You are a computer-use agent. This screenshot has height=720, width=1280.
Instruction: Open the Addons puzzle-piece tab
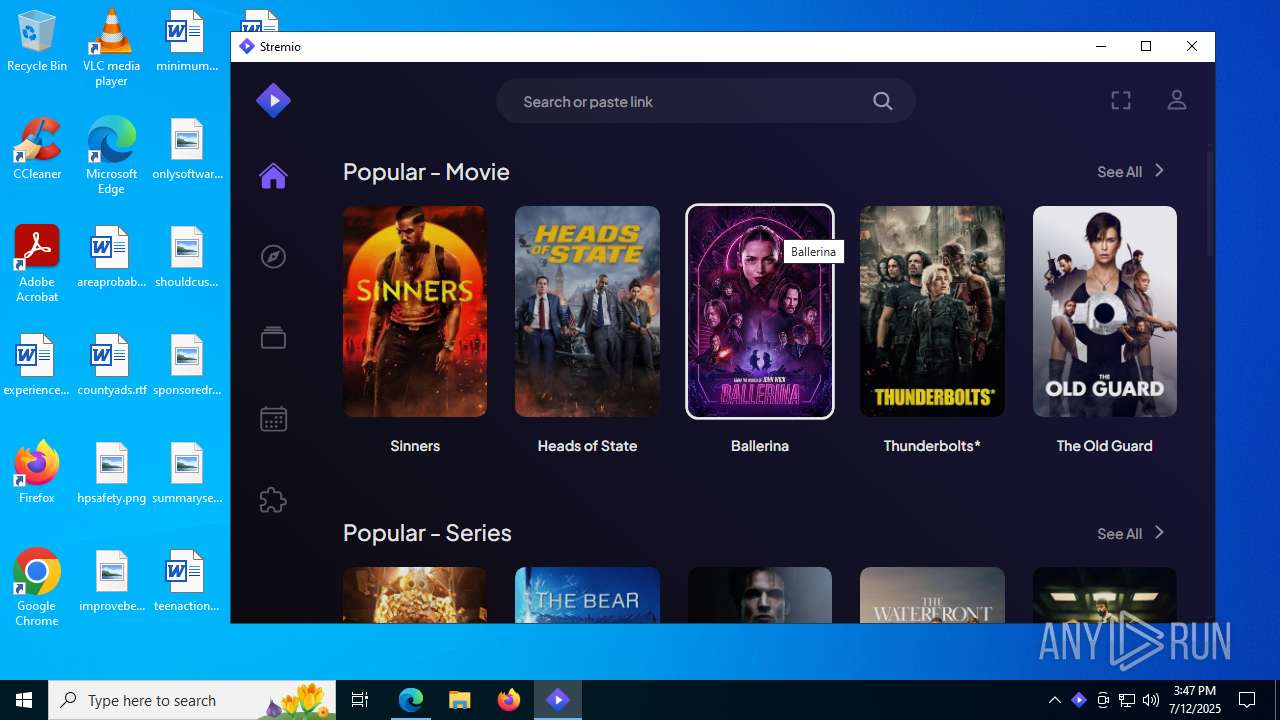pos(273,500)
